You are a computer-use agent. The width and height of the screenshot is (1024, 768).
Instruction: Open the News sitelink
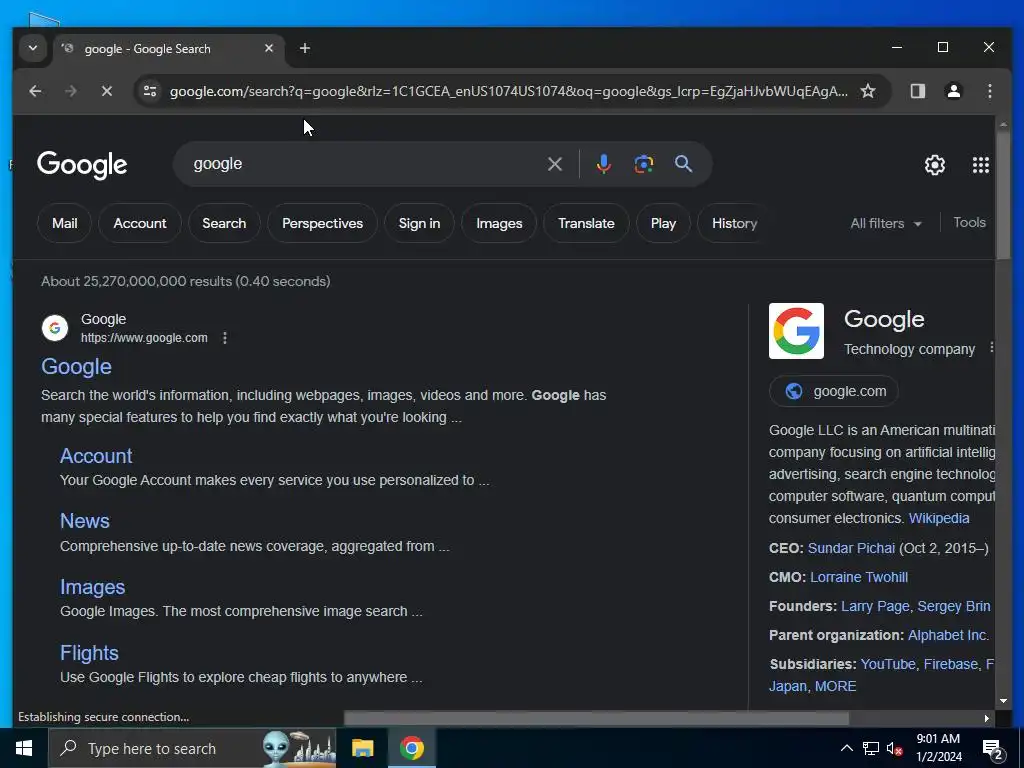coord(85,521)
